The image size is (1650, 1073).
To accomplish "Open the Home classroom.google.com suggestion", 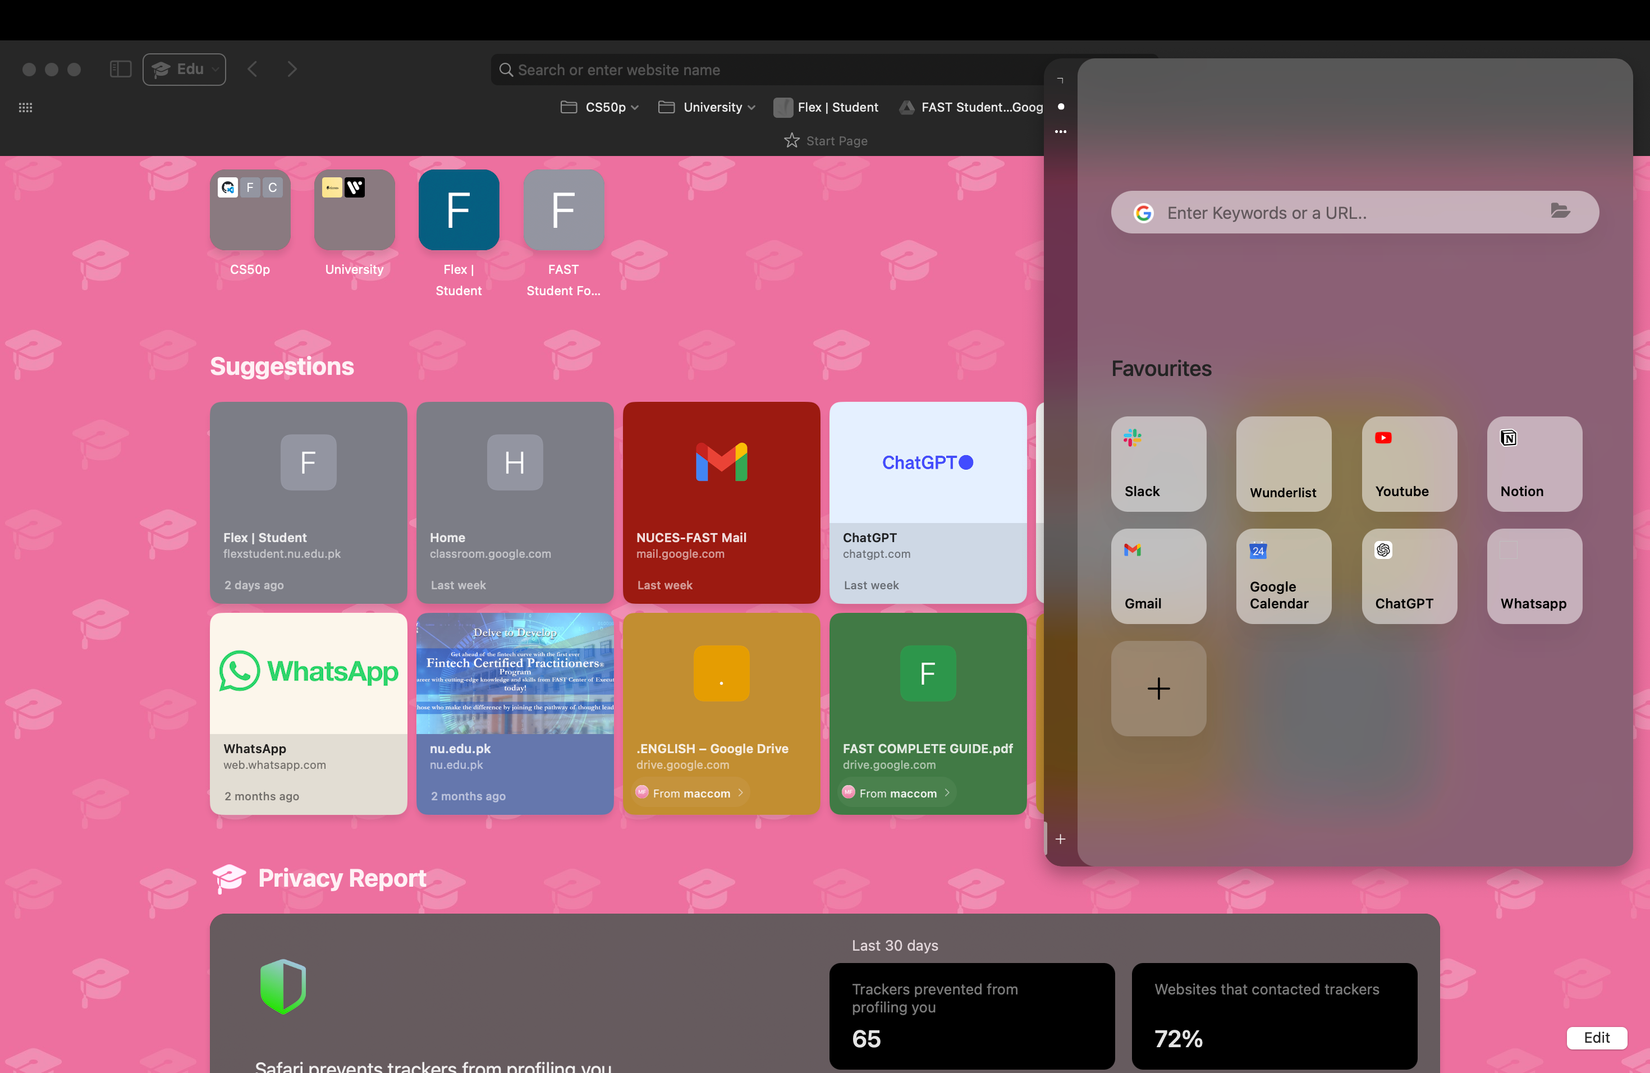I will pyautogui.click(x=515, y=502).
